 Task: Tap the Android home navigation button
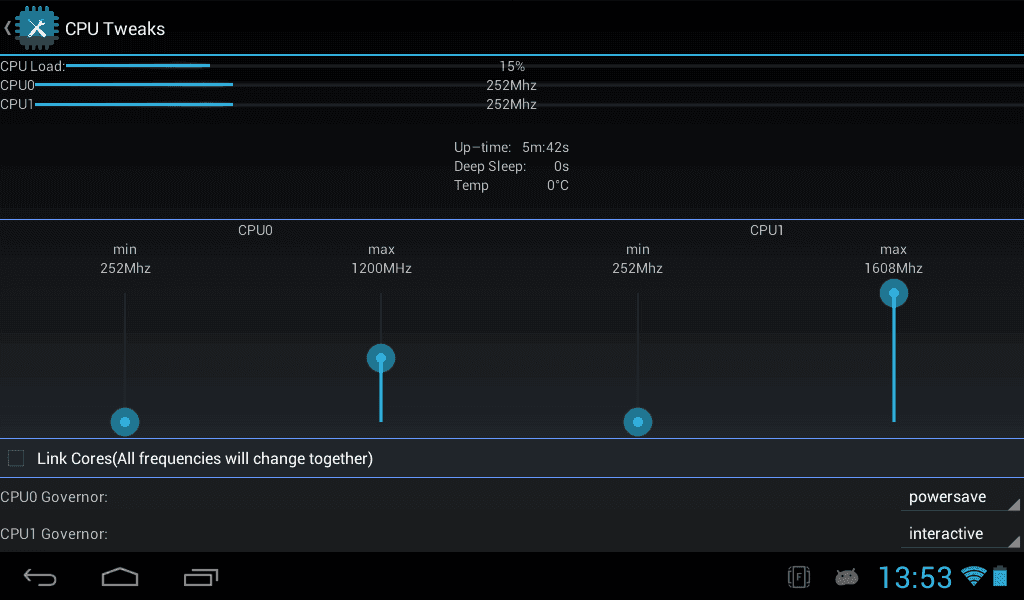point(120,577)
